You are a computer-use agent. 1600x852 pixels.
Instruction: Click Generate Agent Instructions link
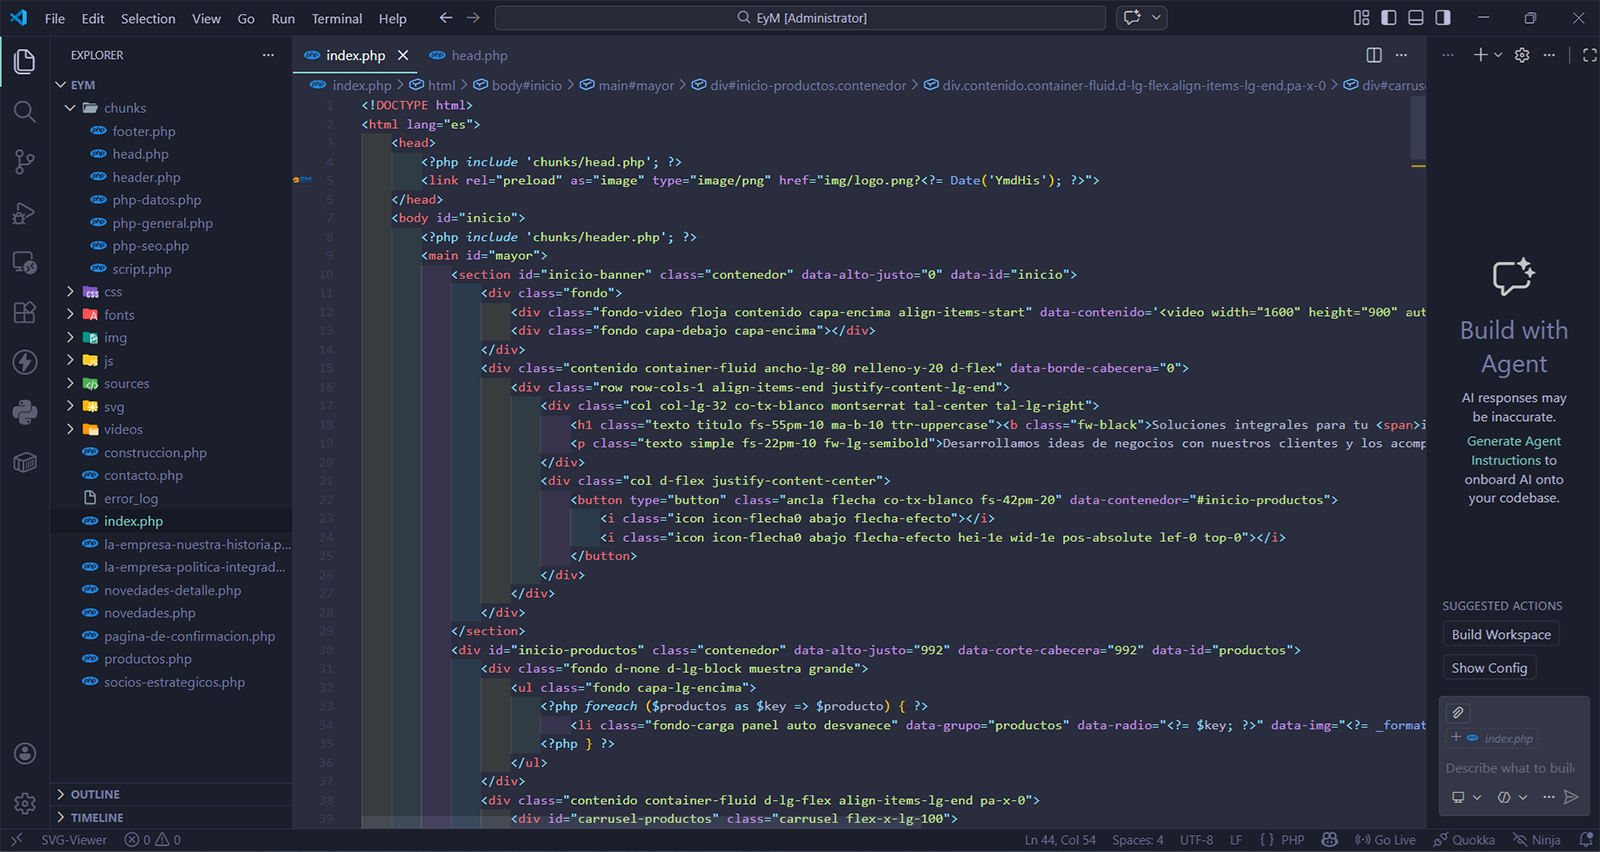(1513, 451)
